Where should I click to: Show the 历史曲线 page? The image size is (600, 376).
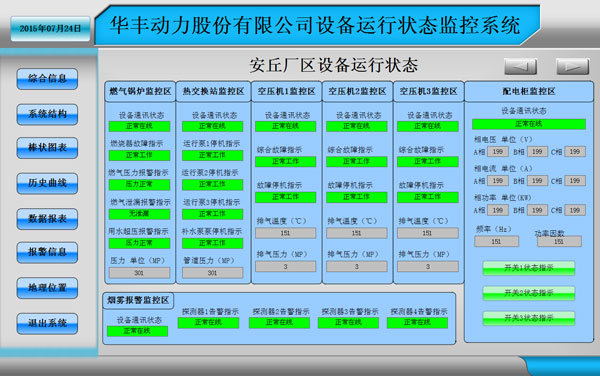click(47, 184)
